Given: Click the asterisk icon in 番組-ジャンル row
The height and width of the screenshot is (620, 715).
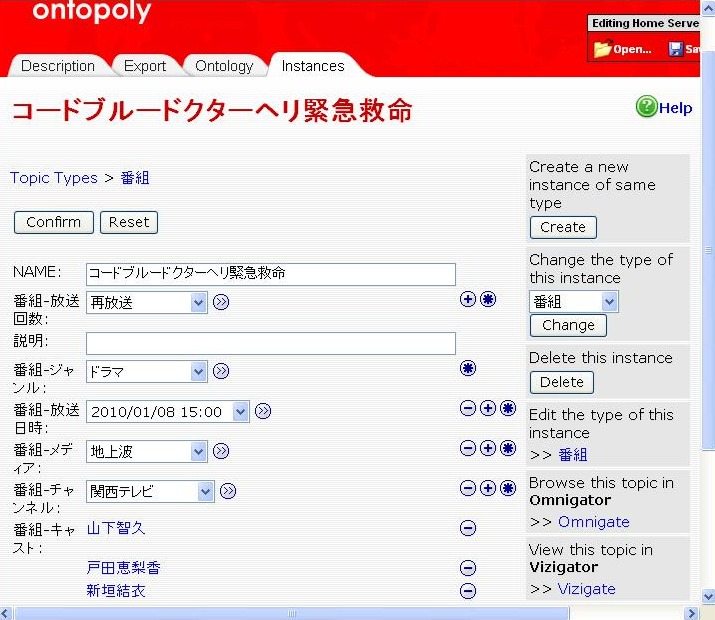Looking at the screenshot, I should coord(468,369).
